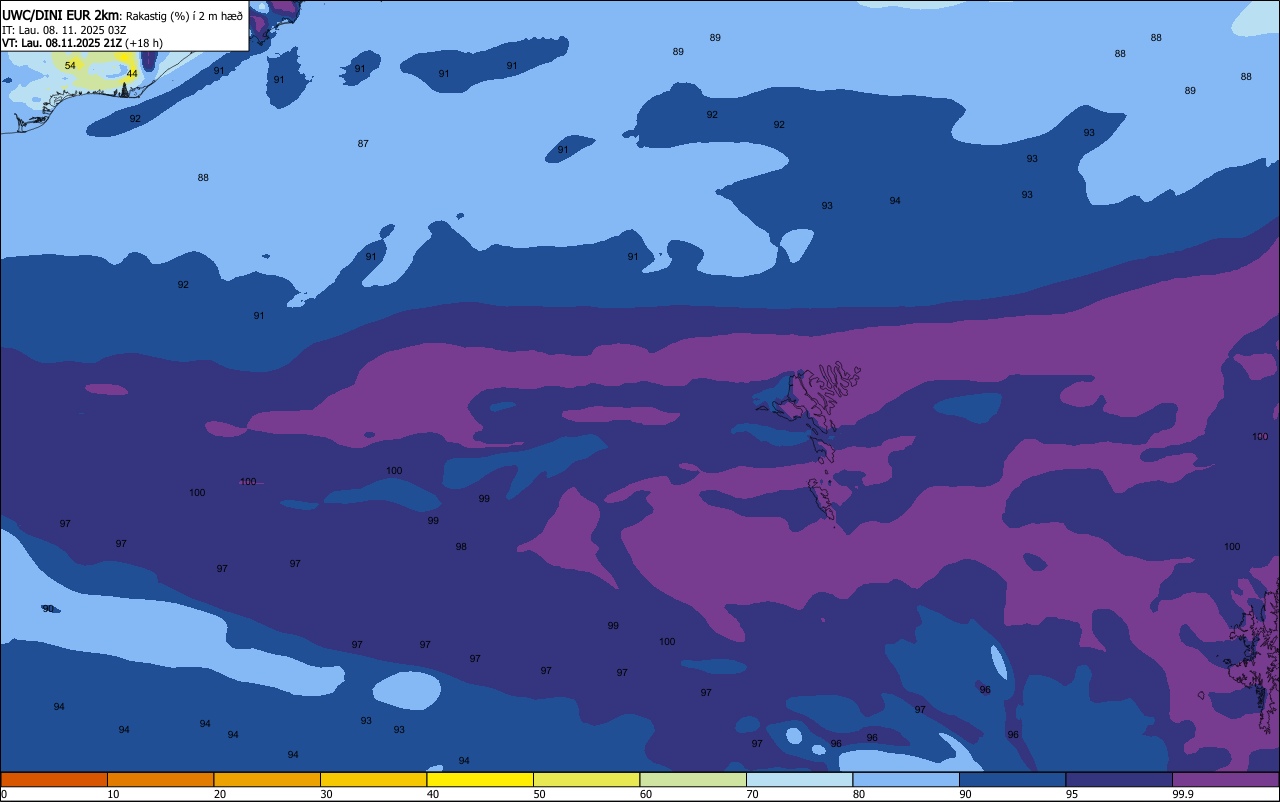Click the light green 60–70 legend swatch
Image resolution: width=1280 pixels, height=802 pixels.
[x=693, y=779]
